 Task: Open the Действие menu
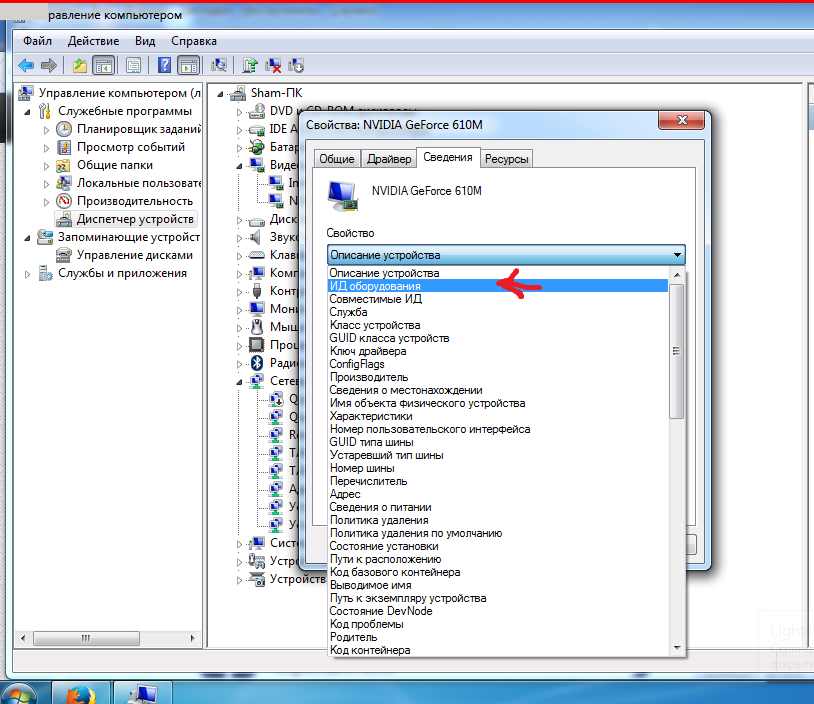pos(93,41)
